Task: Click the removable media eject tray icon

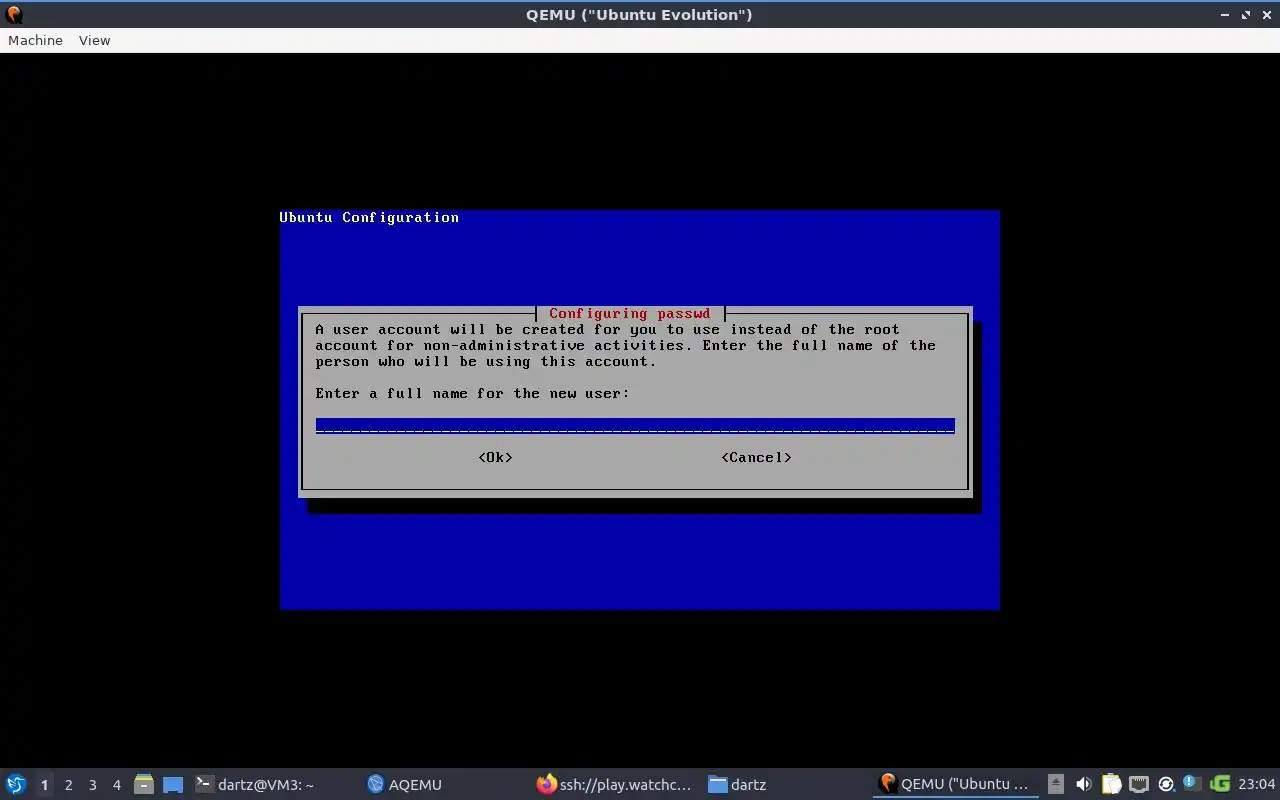Action: (1056, 784)
